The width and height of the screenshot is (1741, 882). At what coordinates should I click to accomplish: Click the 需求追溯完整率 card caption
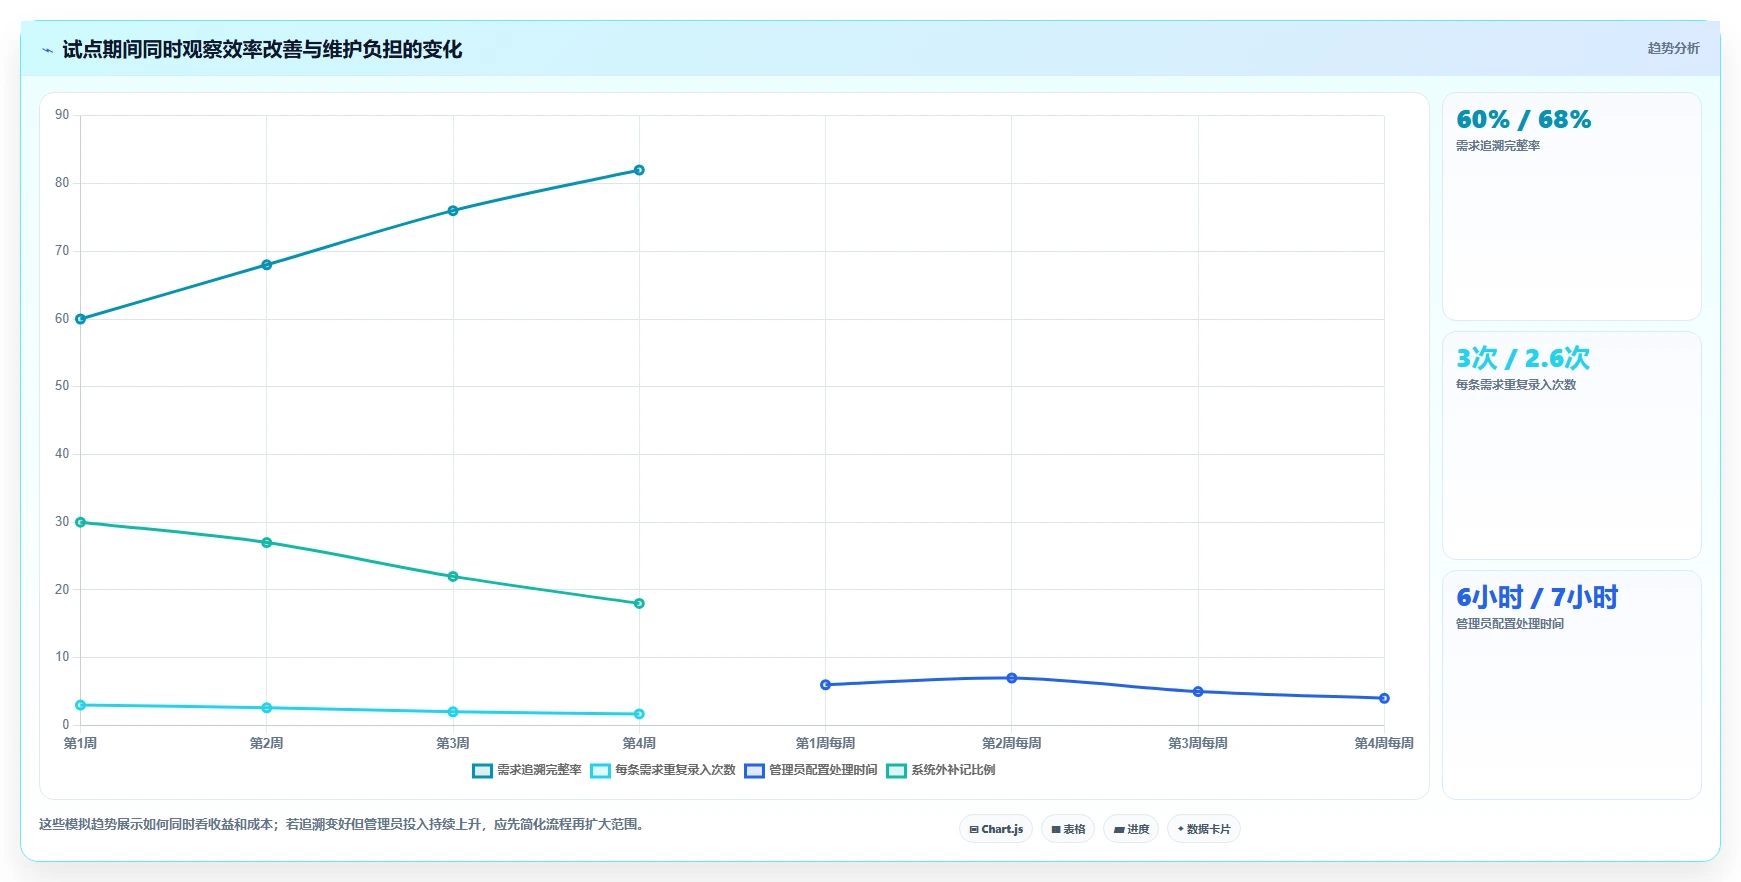click(x=1498, y=146)
